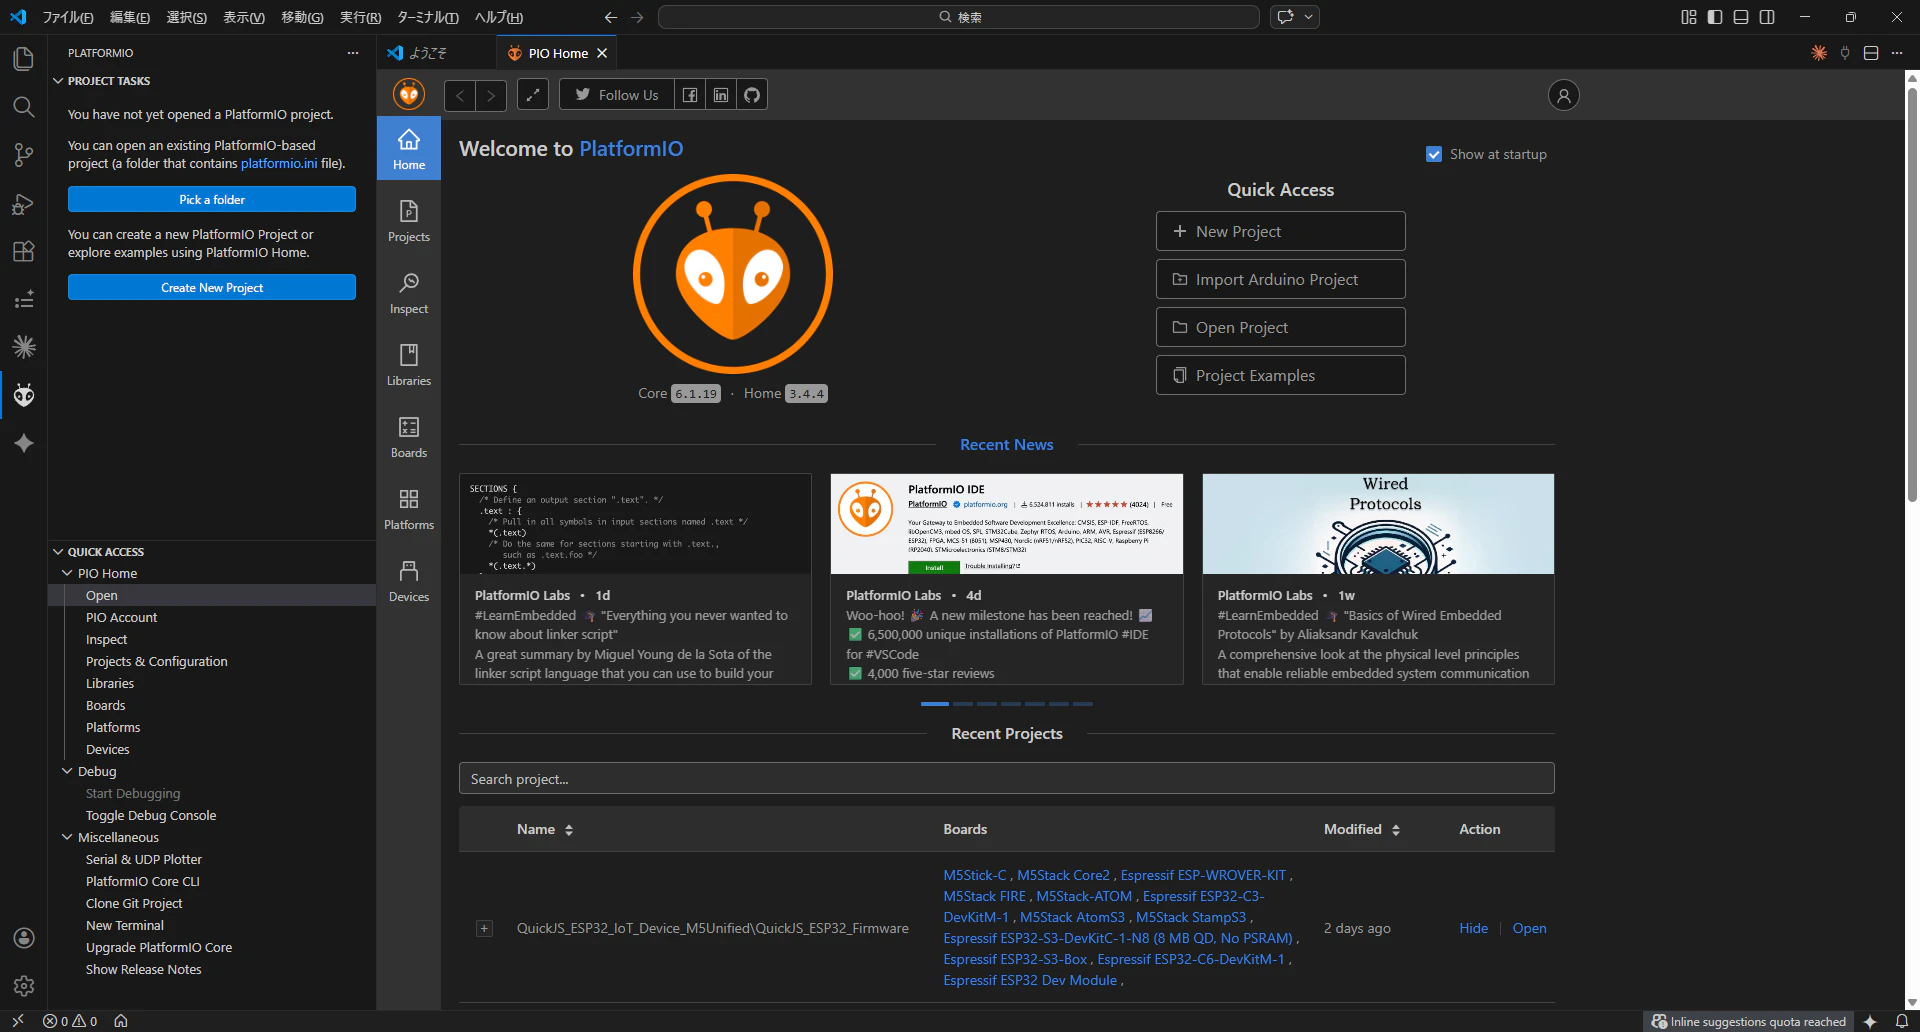Toggle the secondary side bar visibility
The height and width of the screenshot is (1032, 1920).
(x=1767, y=17)
